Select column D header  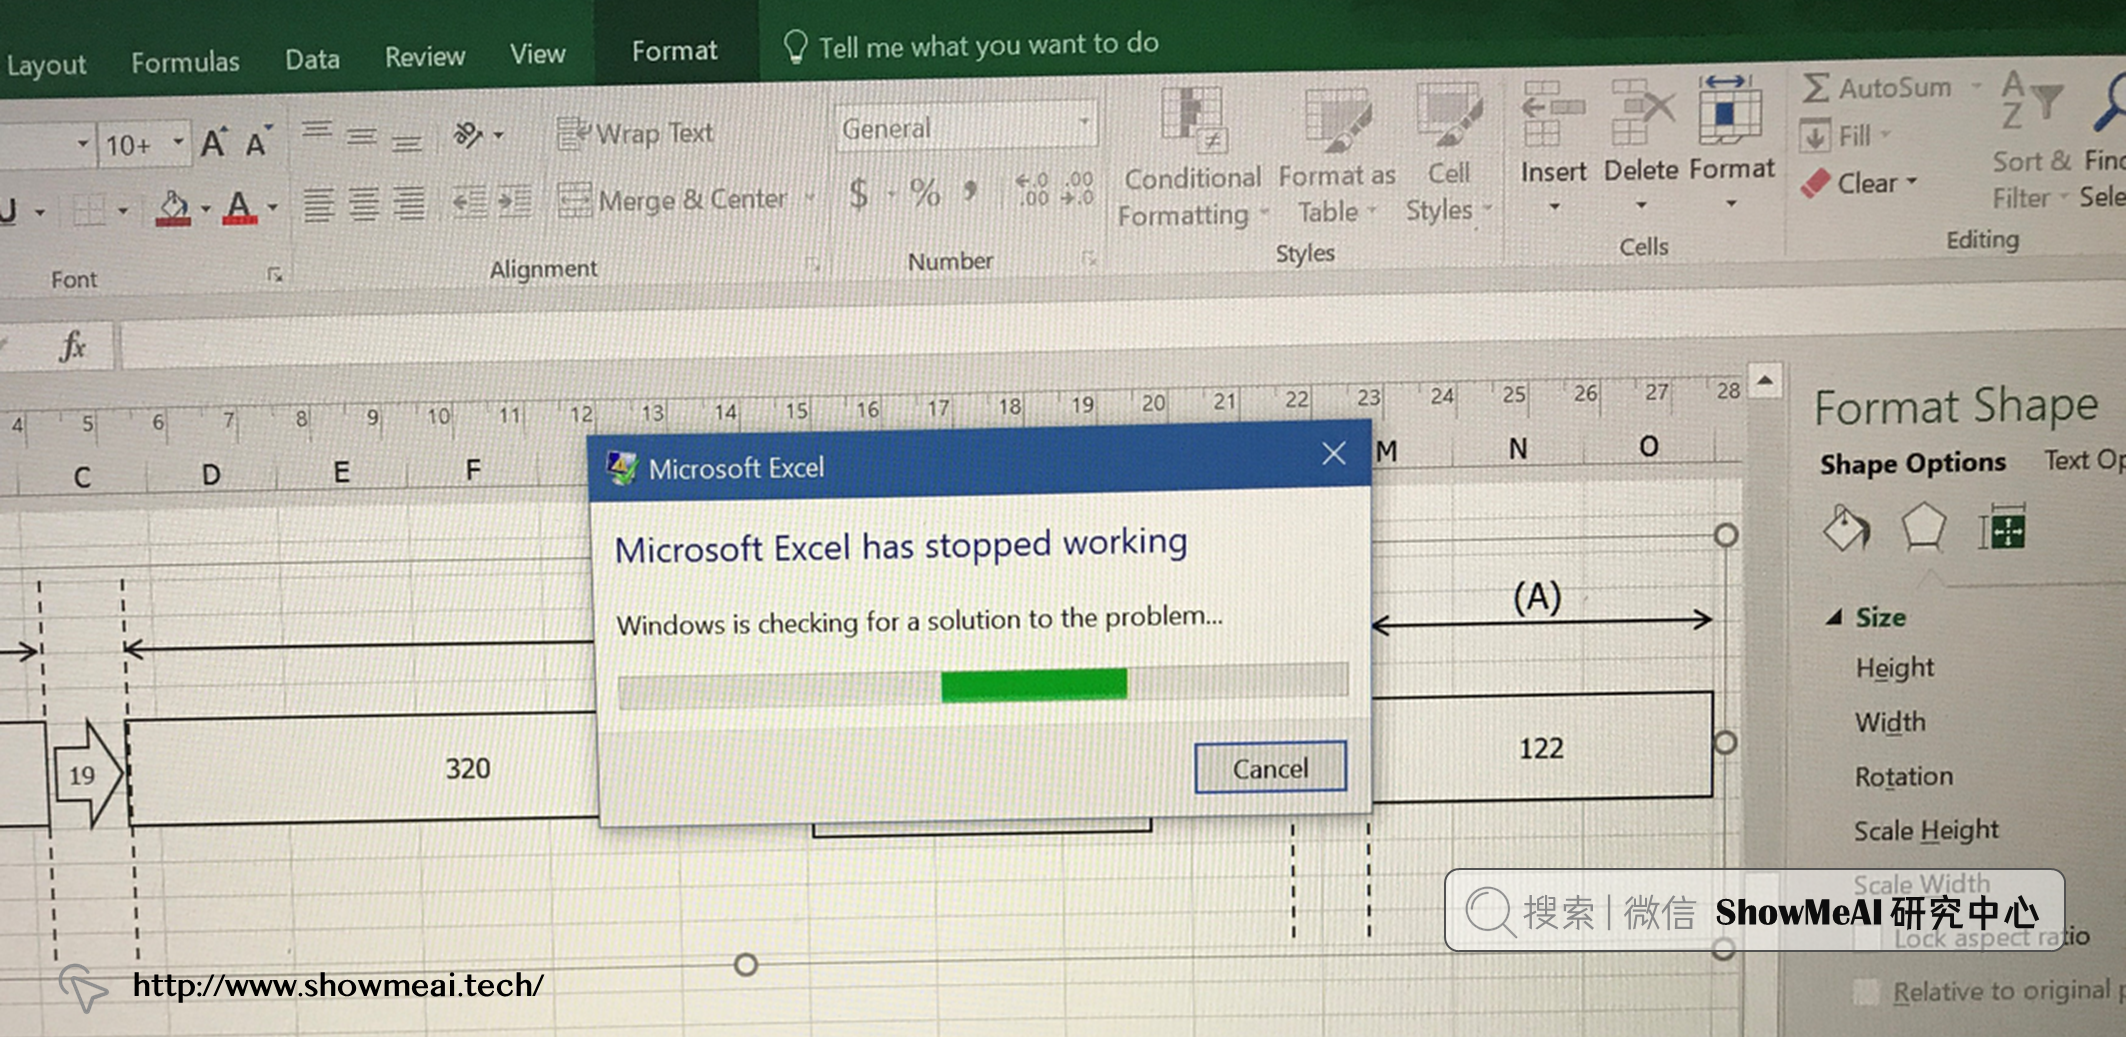click(x=211, y=474)
